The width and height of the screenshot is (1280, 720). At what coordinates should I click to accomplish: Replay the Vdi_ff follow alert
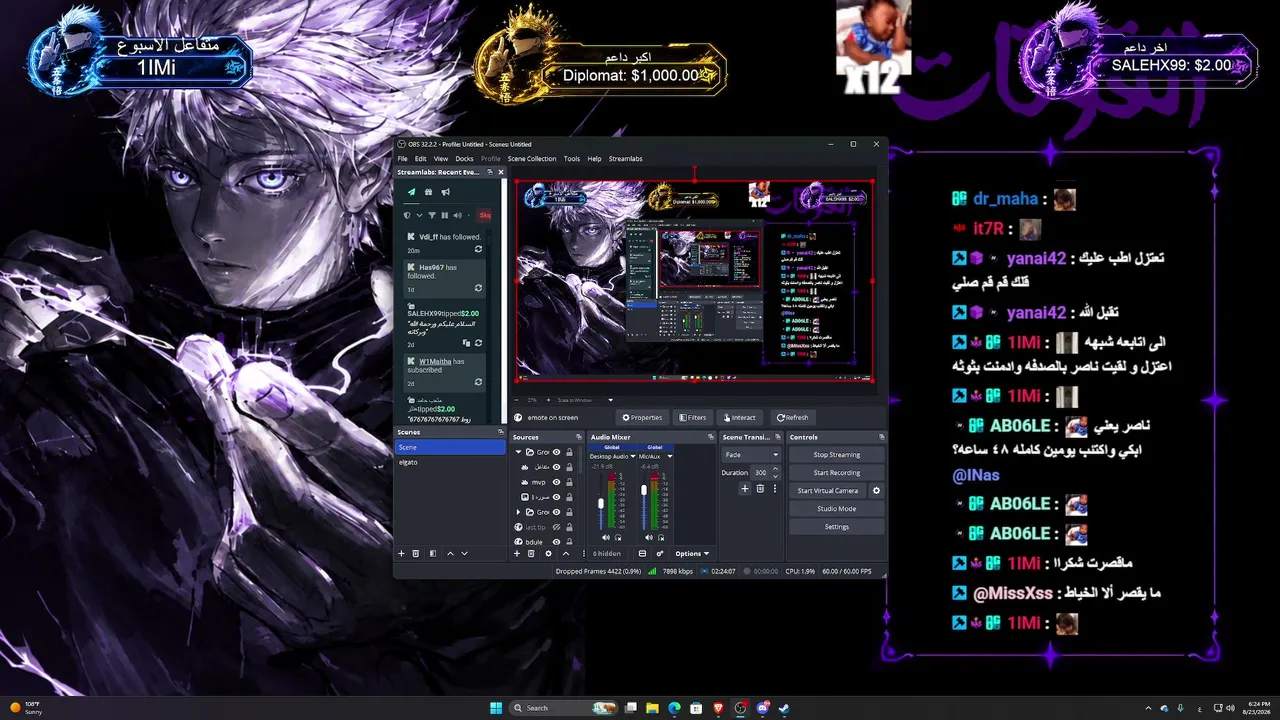[x=478, y=249]
